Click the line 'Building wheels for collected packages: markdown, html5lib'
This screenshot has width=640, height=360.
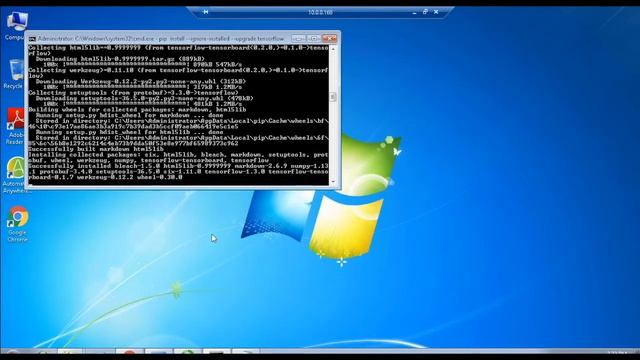tap(137, 110)
